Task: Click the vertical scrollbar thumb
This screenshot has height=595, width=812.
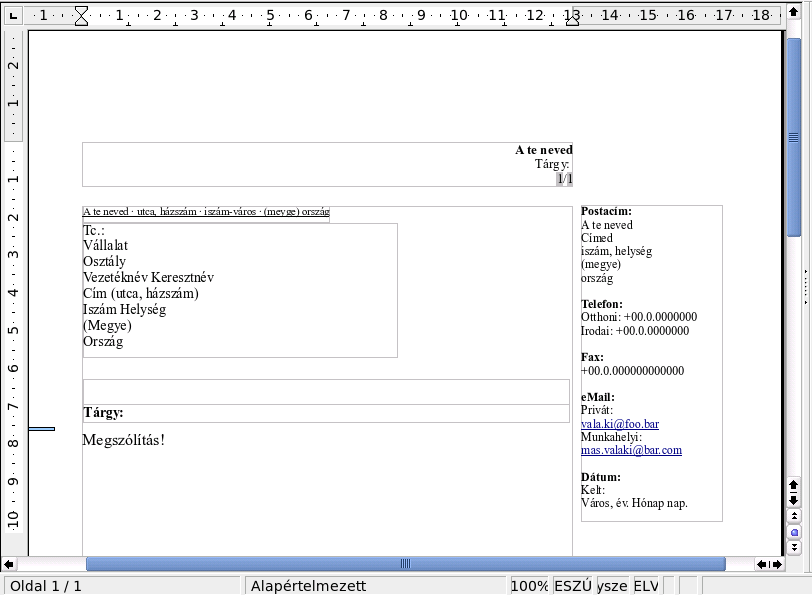Action: point(793,137)
